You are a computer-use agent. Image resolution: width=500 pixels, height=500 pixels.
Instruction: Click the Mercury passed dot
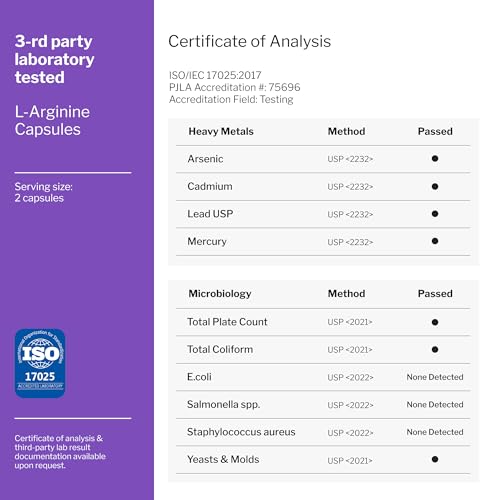[435, 241]
